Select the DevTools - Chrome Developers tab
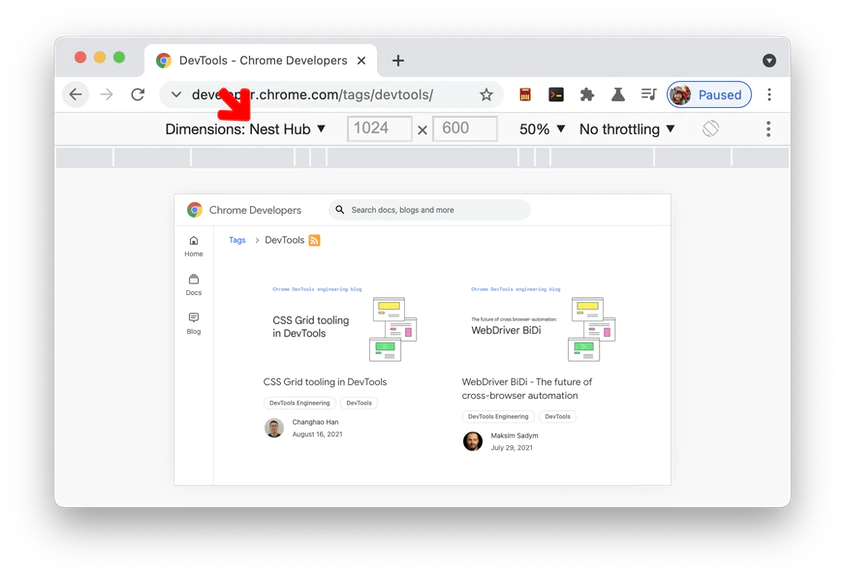Viewport: 845px width, 579px height. [x=260, y=61]
